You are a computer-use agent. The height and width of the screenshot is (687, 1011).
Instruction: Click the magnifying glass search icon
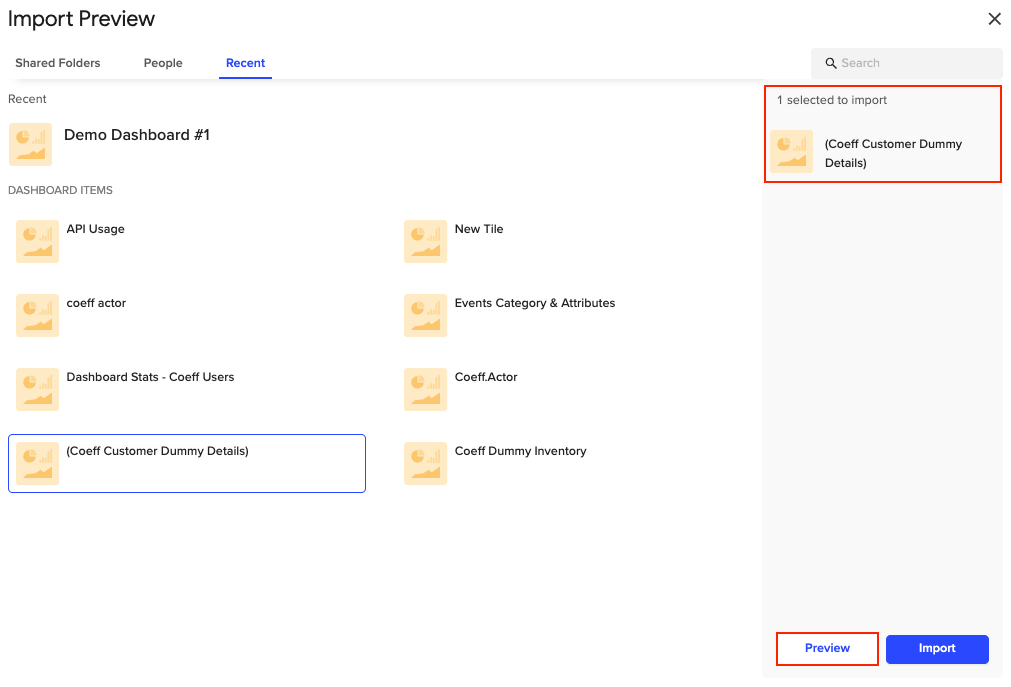tap(830, 63)
